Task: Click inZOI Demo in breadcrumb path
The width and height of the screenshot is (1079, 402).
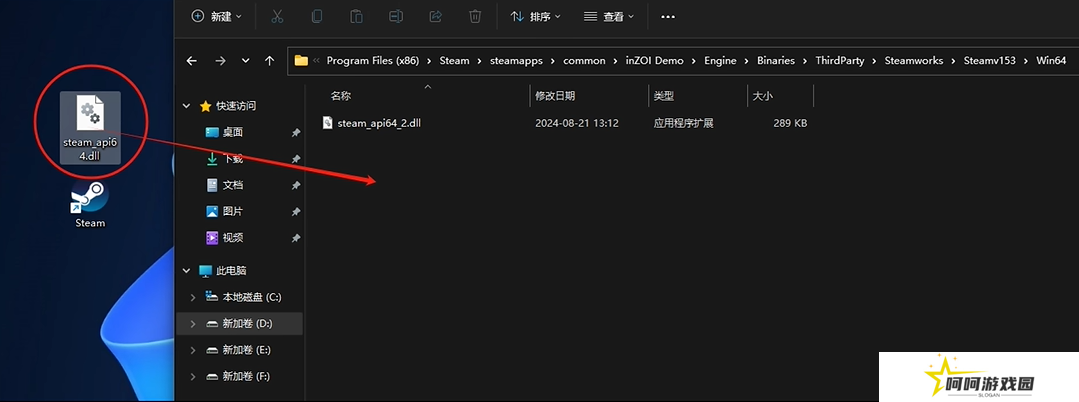Action: coord(654,61)
